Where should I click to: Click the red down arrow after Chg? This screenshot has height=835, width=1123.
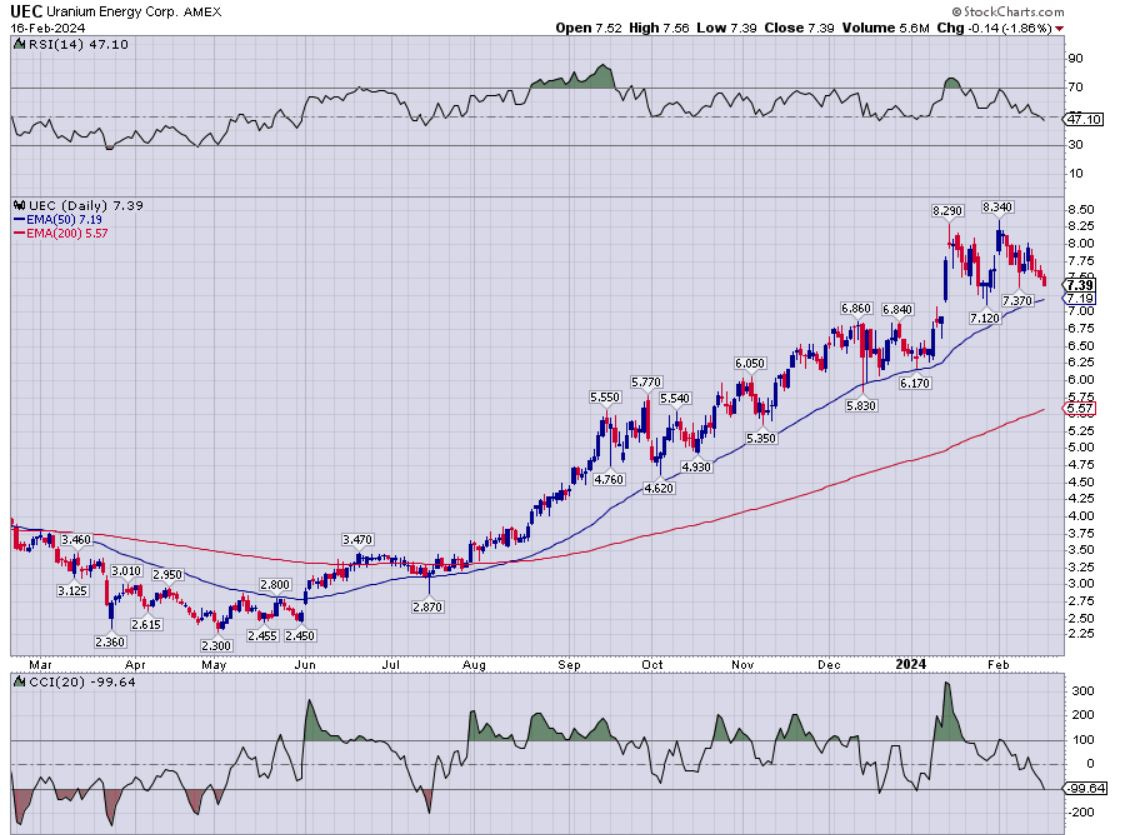click(x=1059, y=29)
